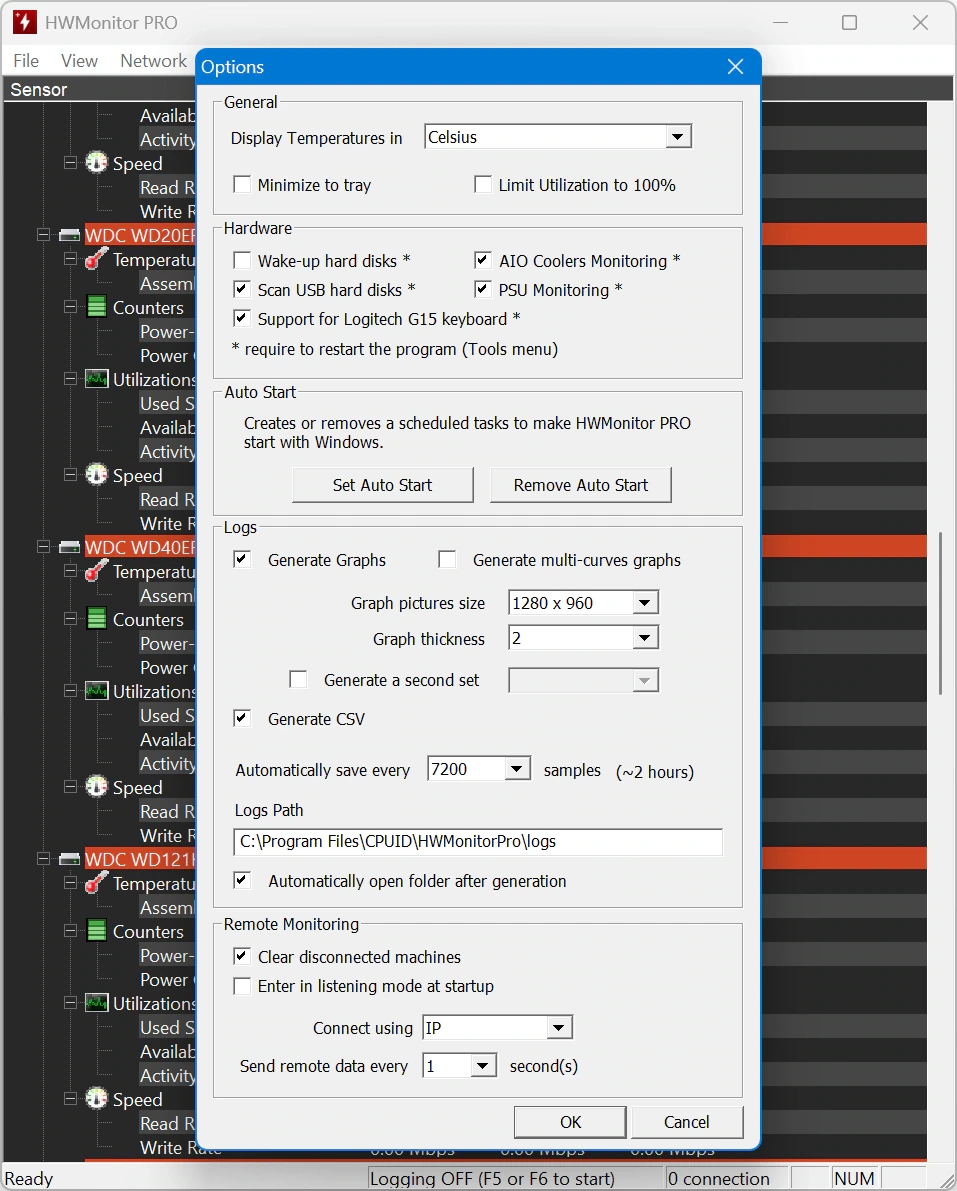Collapse the WDC WD40EF tree node
The image size is (957, 1191).
coord(43,548)
